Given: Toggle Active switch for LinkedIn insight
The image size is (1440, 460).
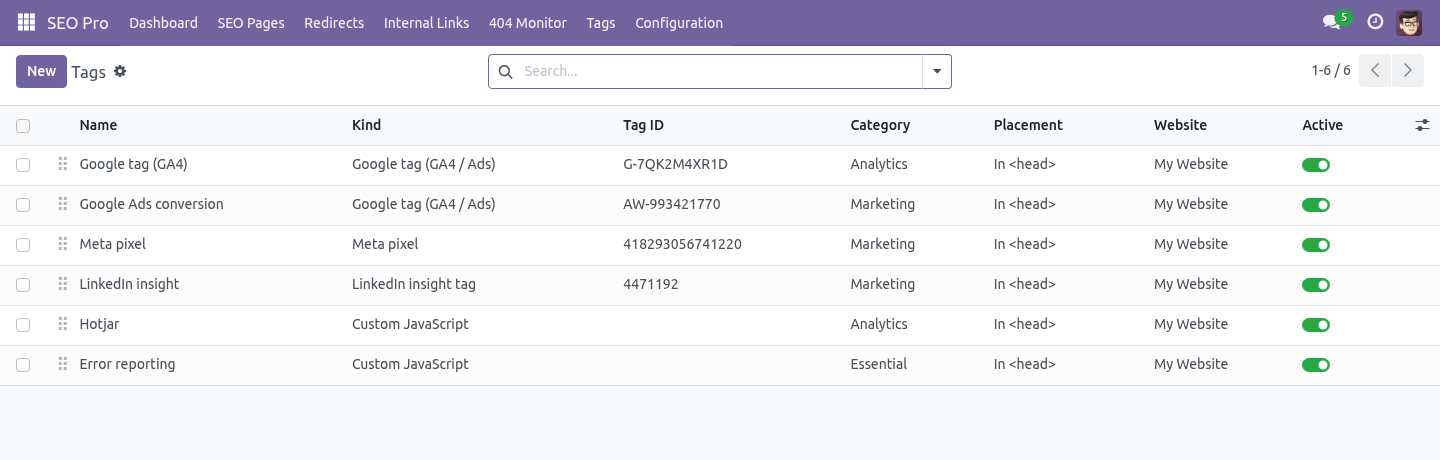Looking at the screenshot, I should tap(1316, 285).
